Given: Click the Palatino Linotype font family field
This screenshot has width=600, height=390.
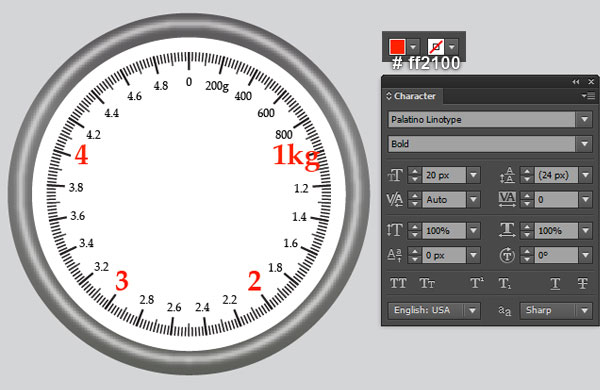Looking at the screenshot, I should 482,120.
